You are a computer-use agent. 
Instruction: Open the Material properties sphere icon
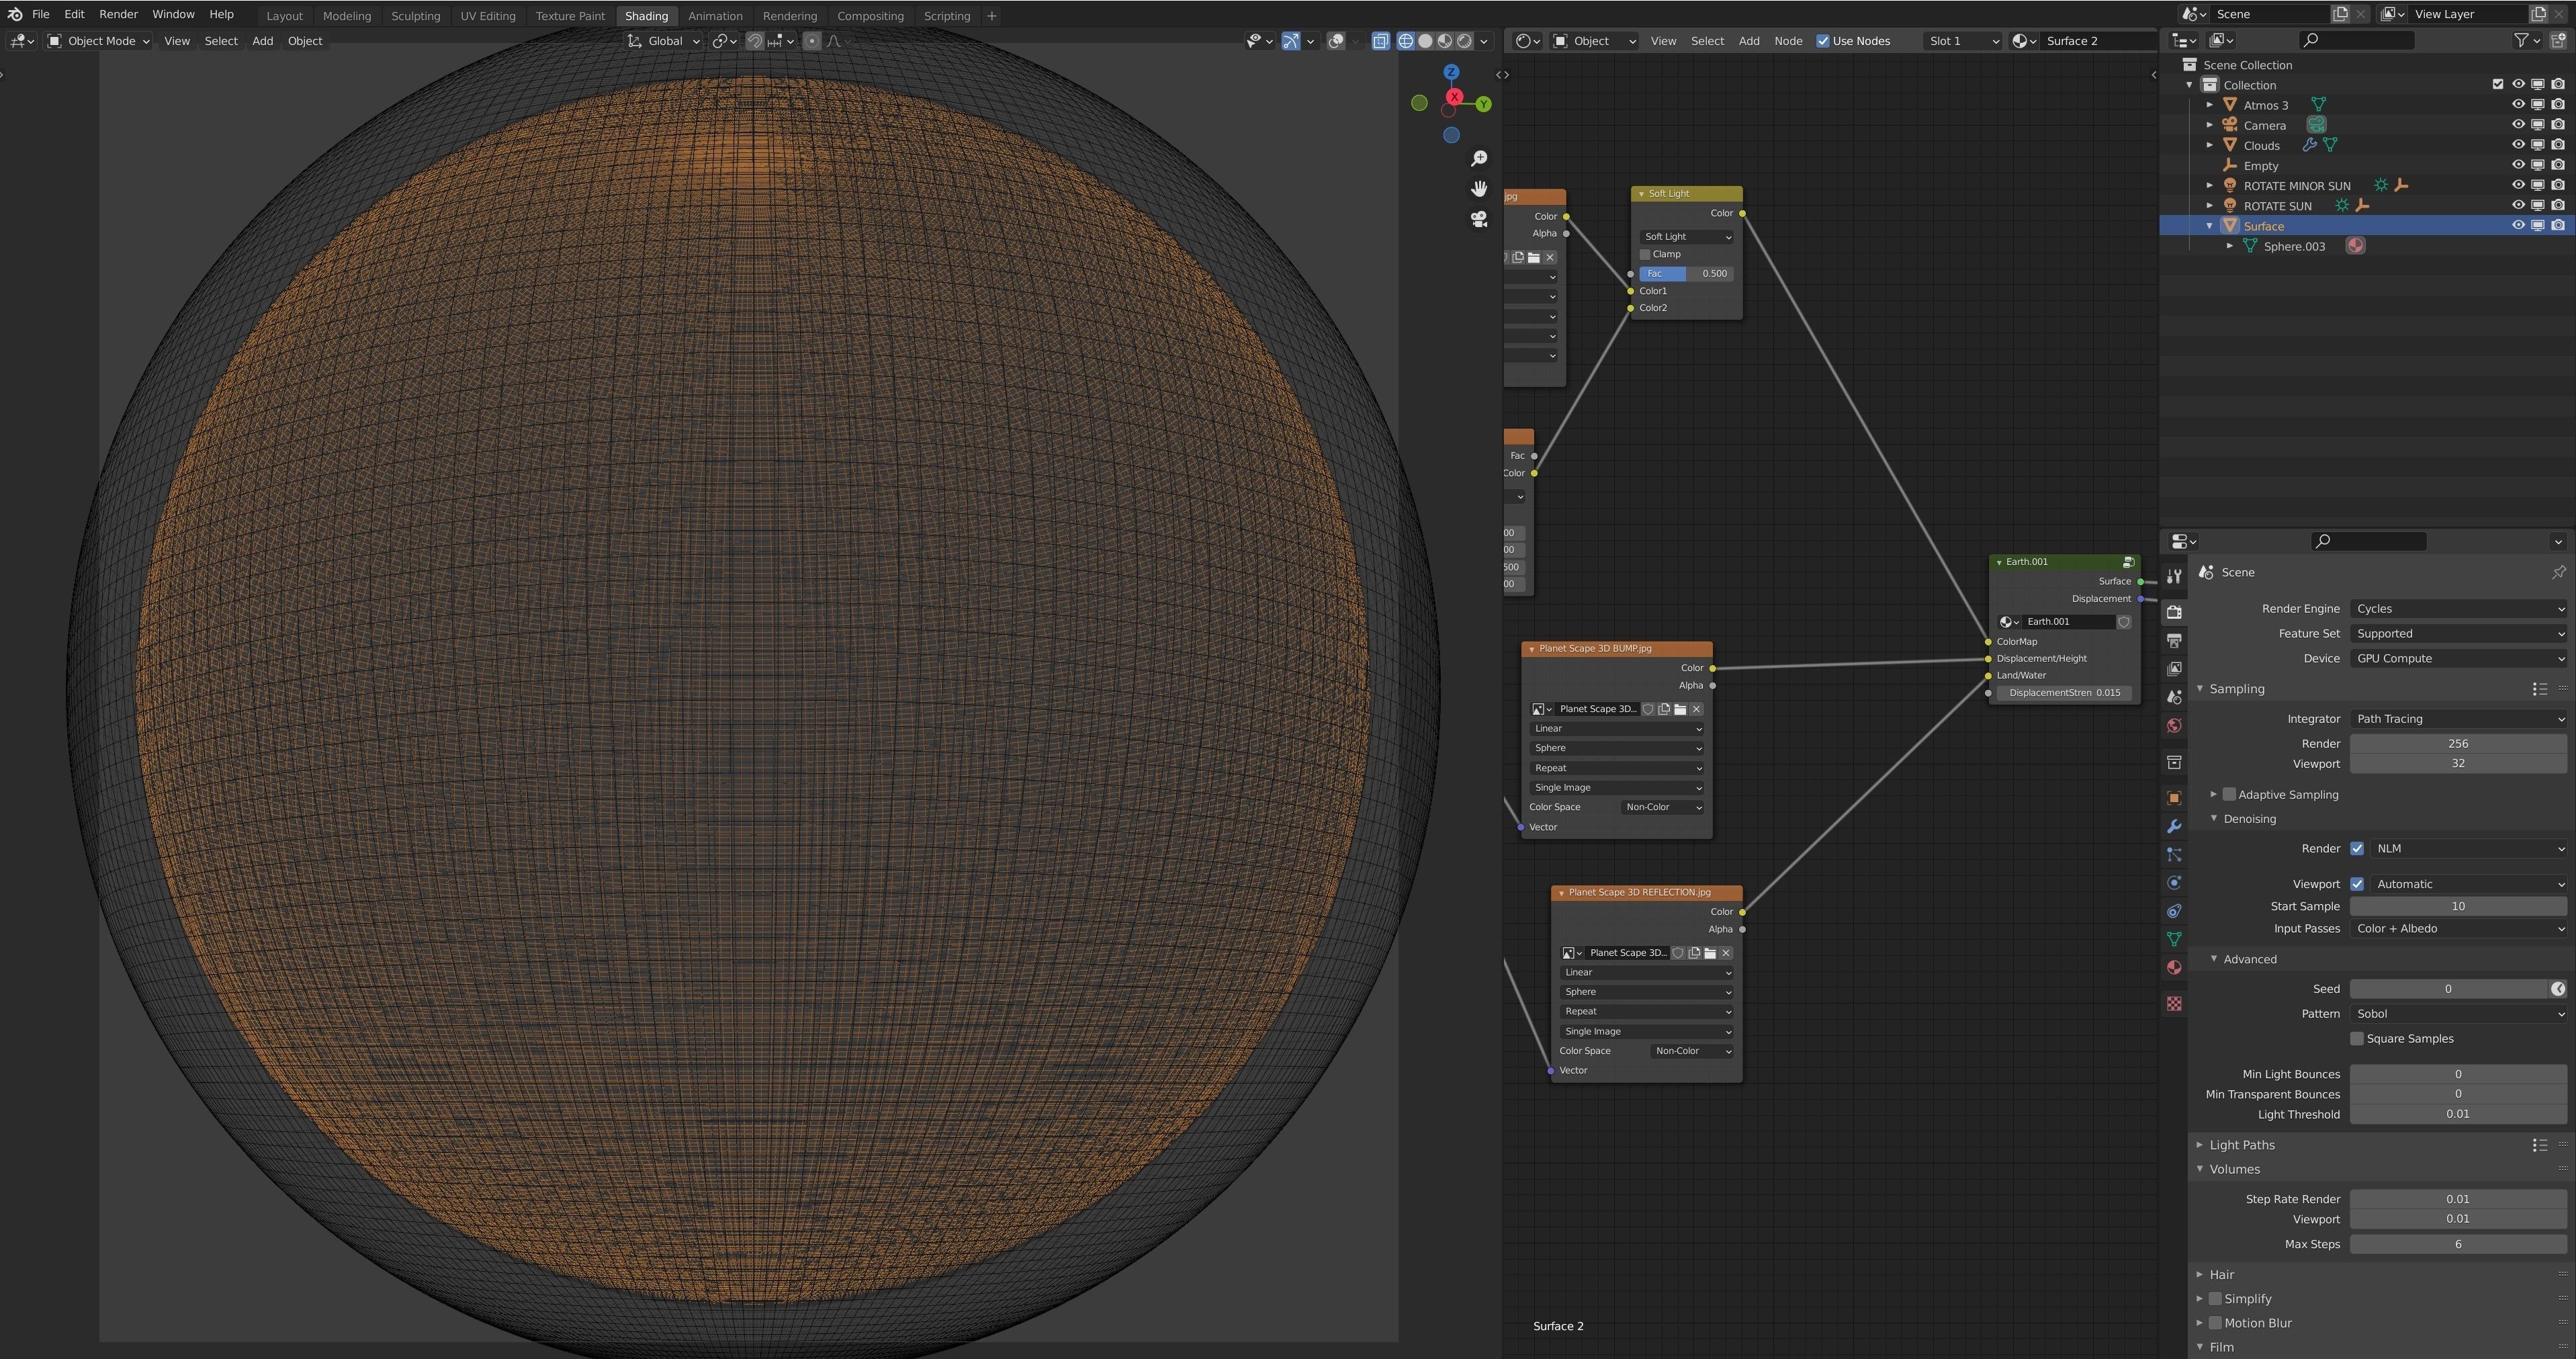2174,967
